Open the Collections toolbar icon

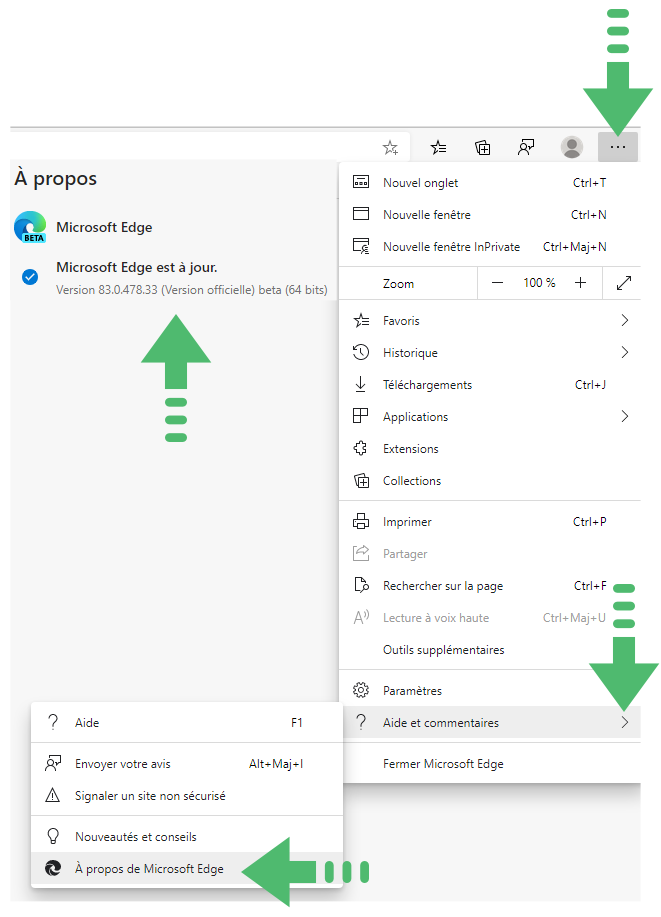(482, 147)
